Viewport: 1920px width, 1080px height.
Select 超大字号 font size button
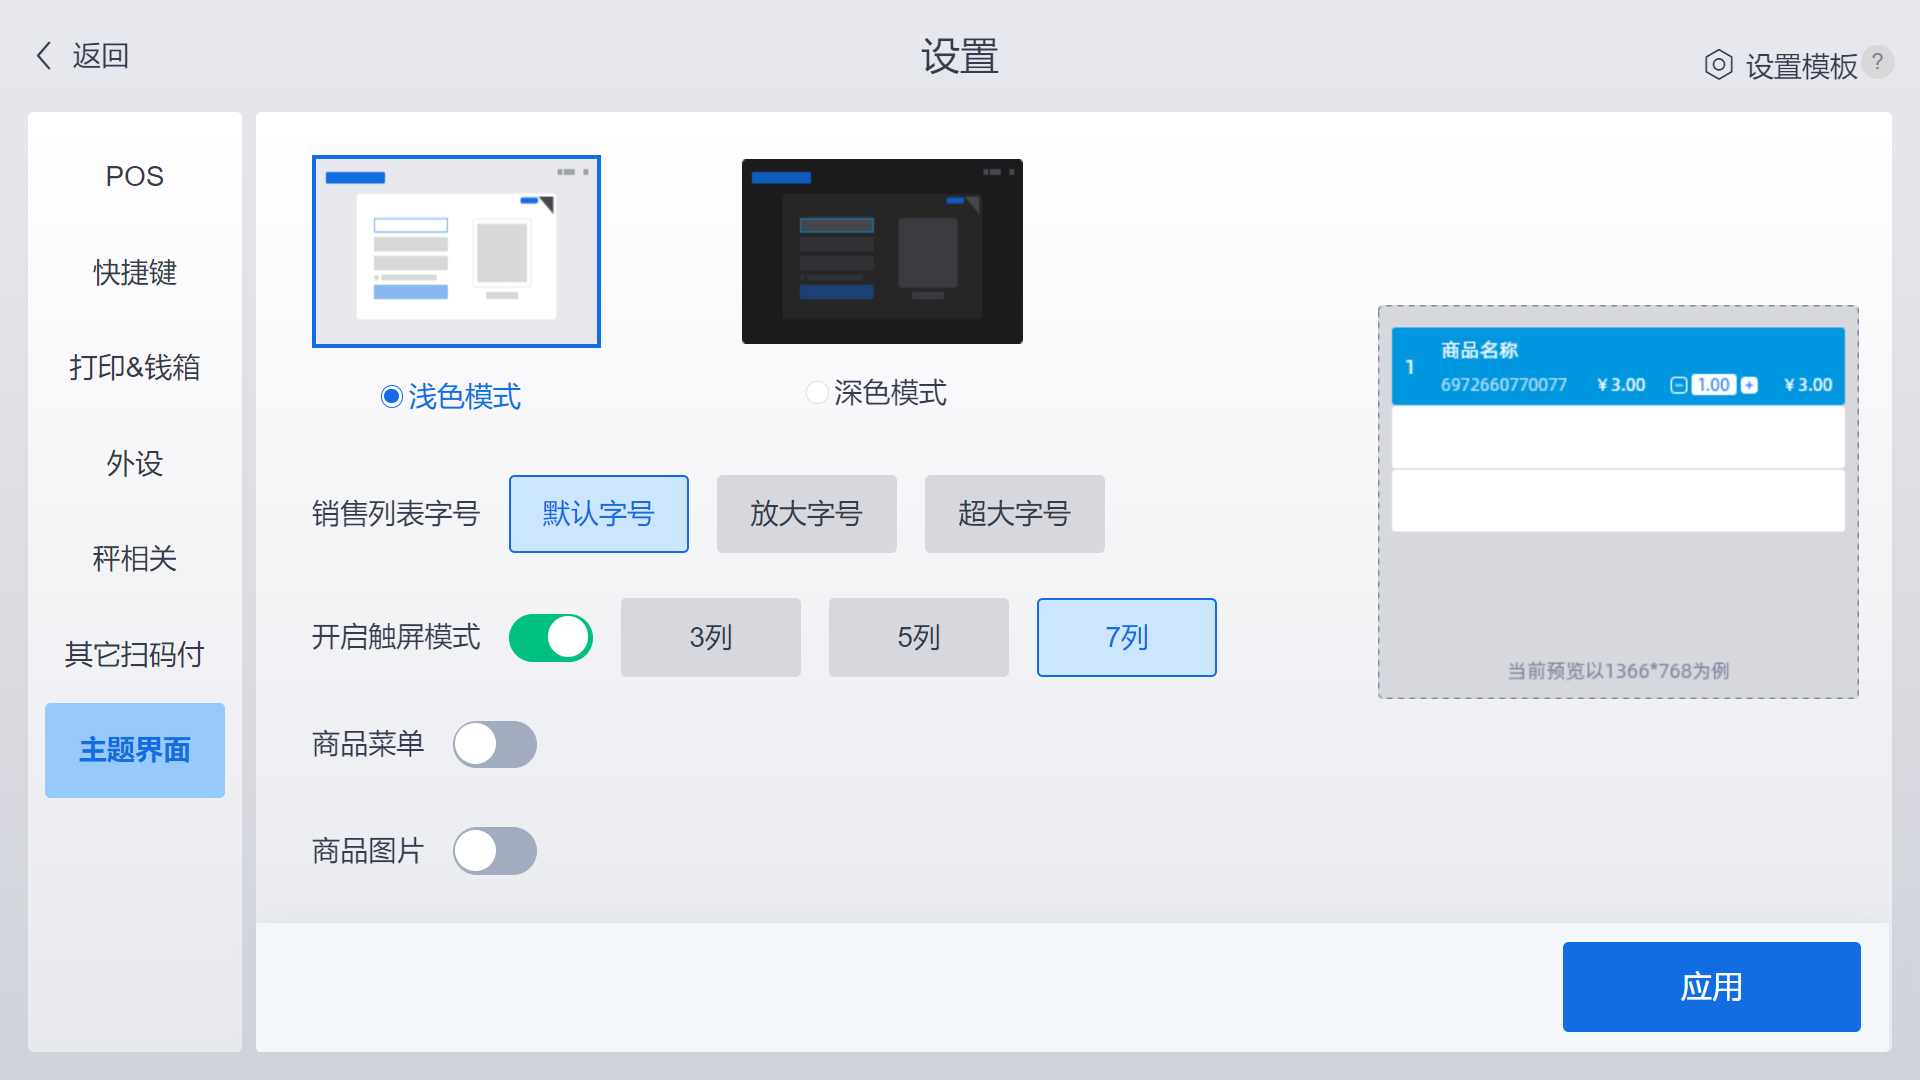(1014, 514)
